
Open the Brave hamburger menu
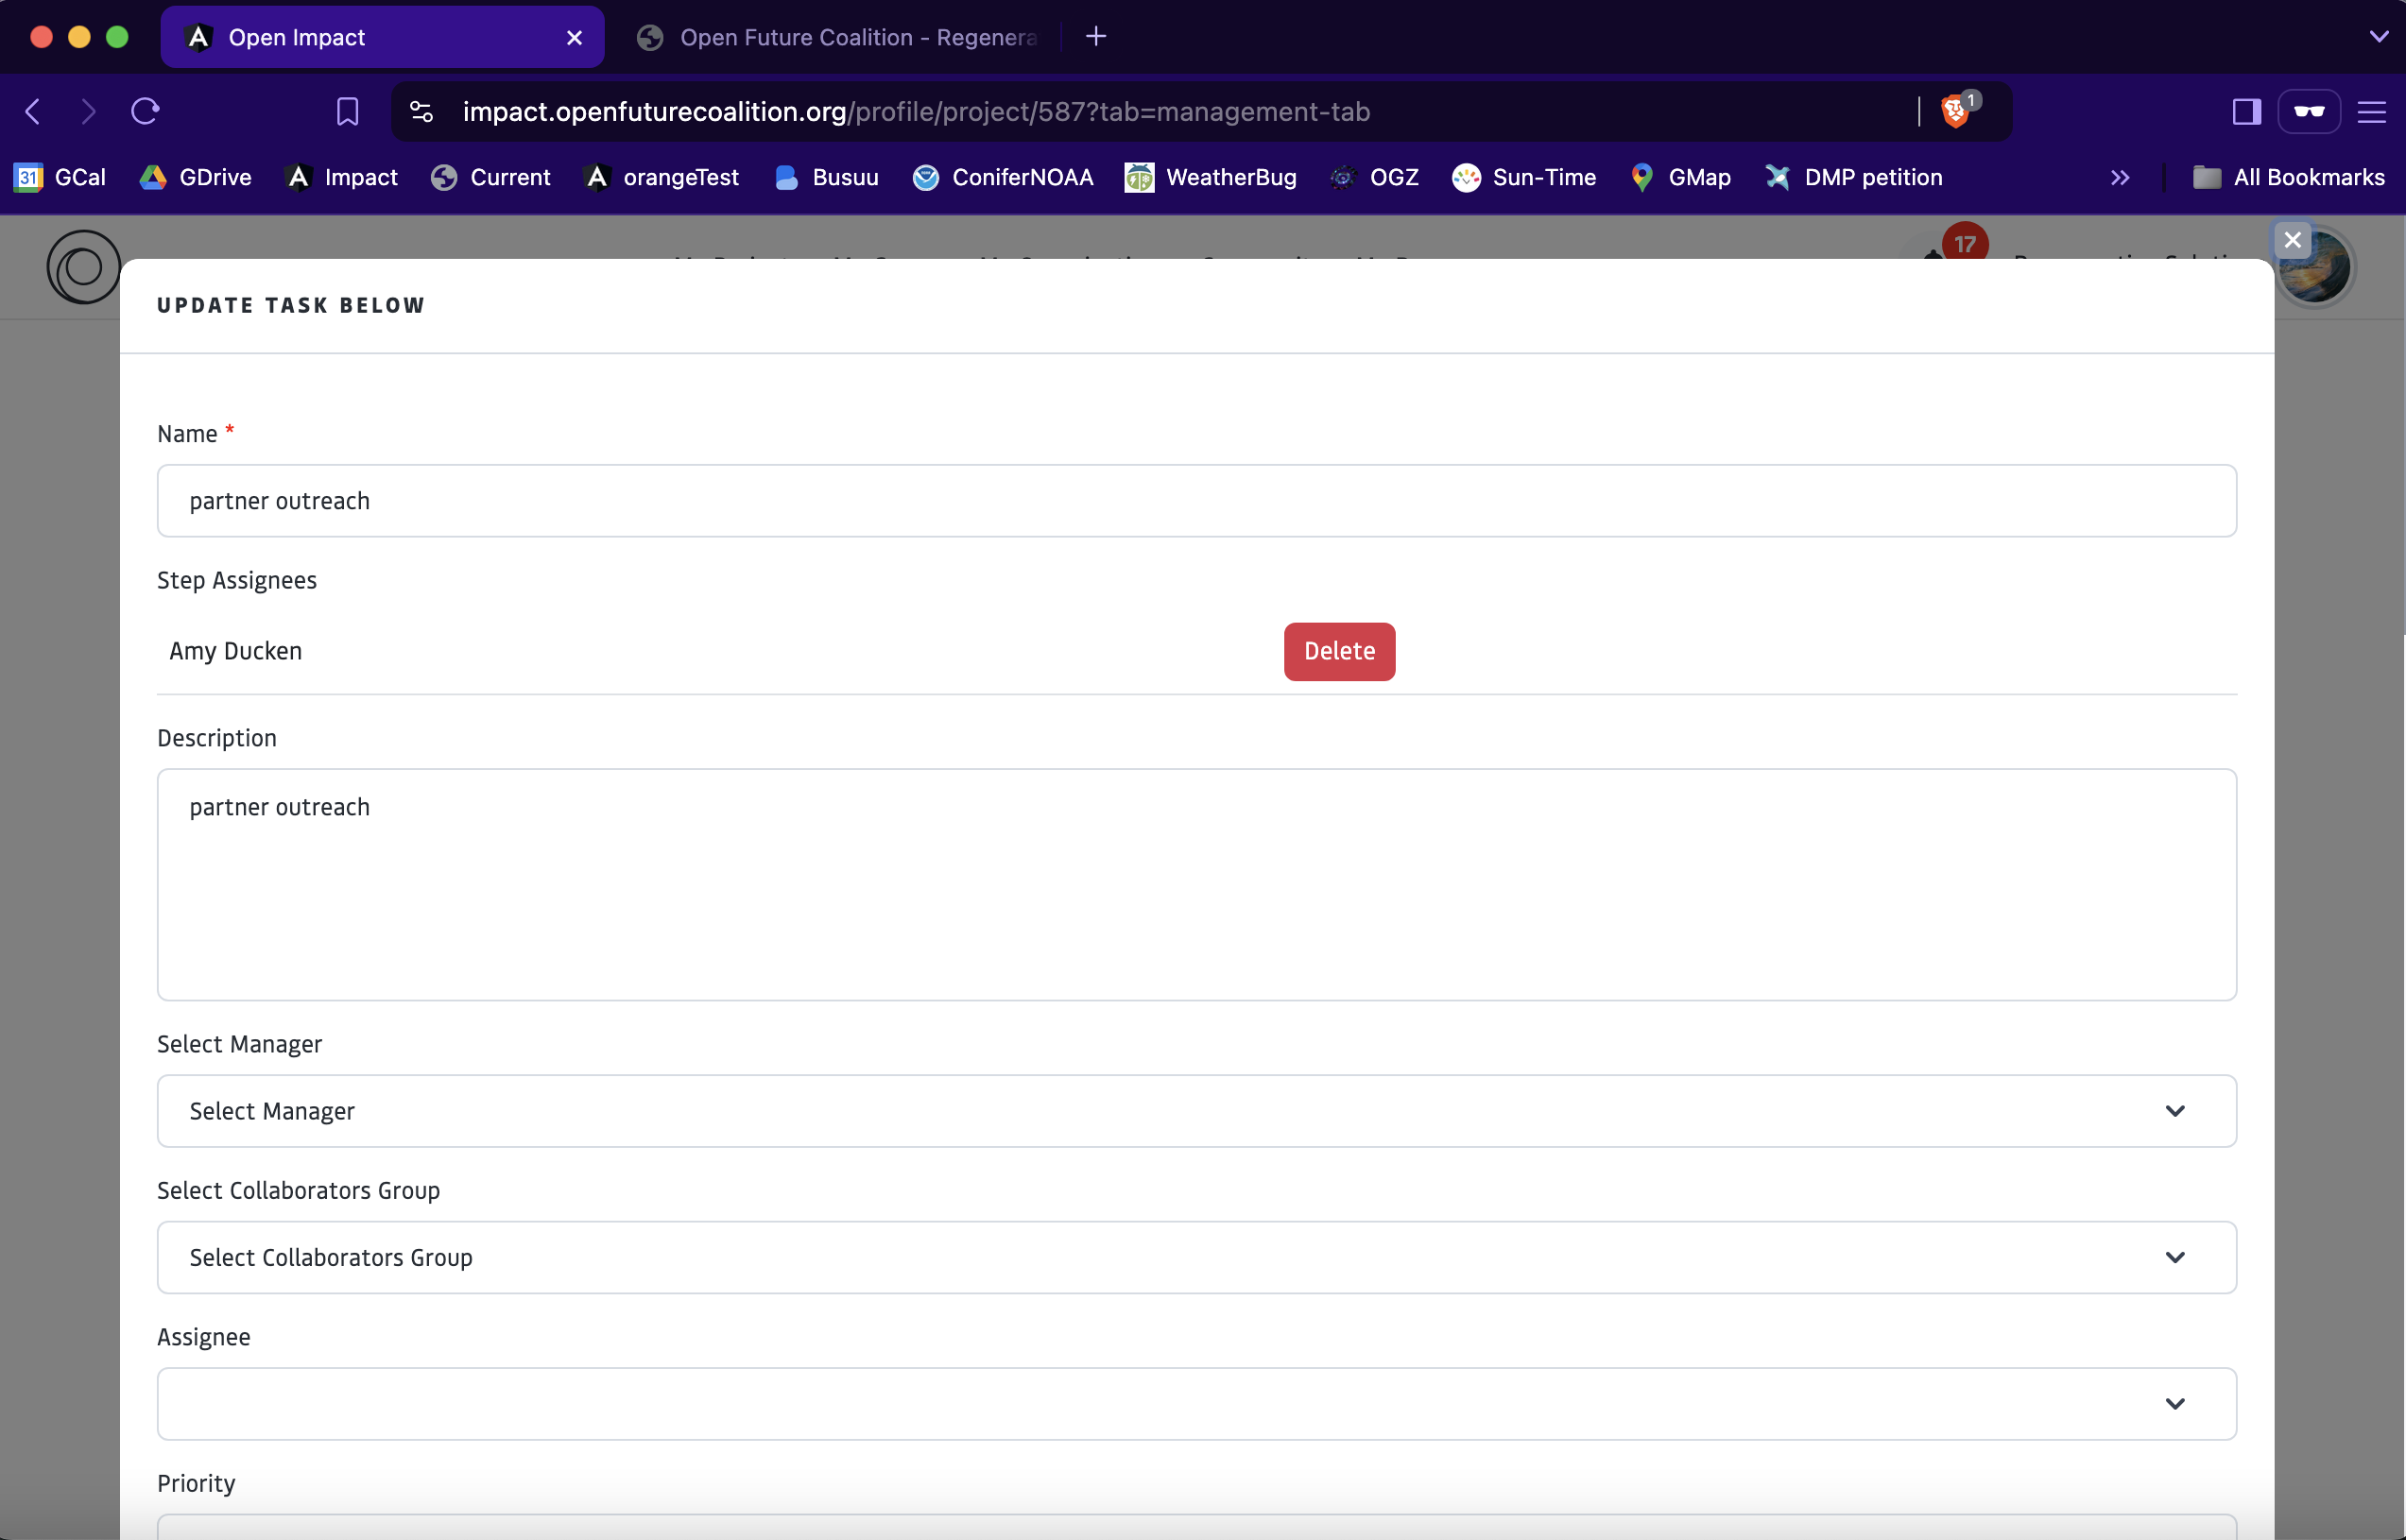(2371, 111)
